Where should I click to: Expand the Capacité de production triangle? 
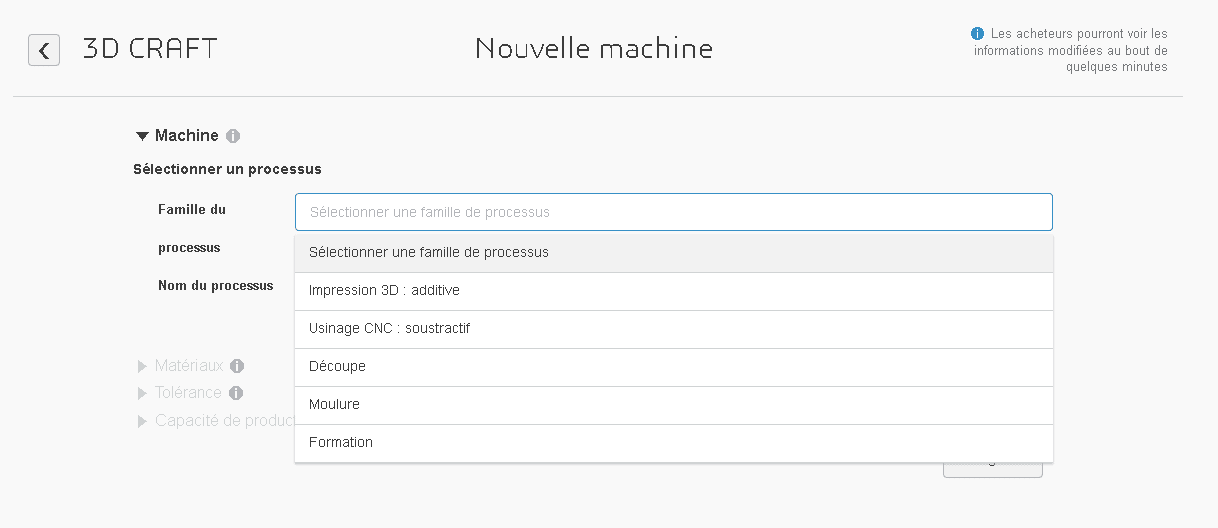pyautogui.click(x=142, y=421)
